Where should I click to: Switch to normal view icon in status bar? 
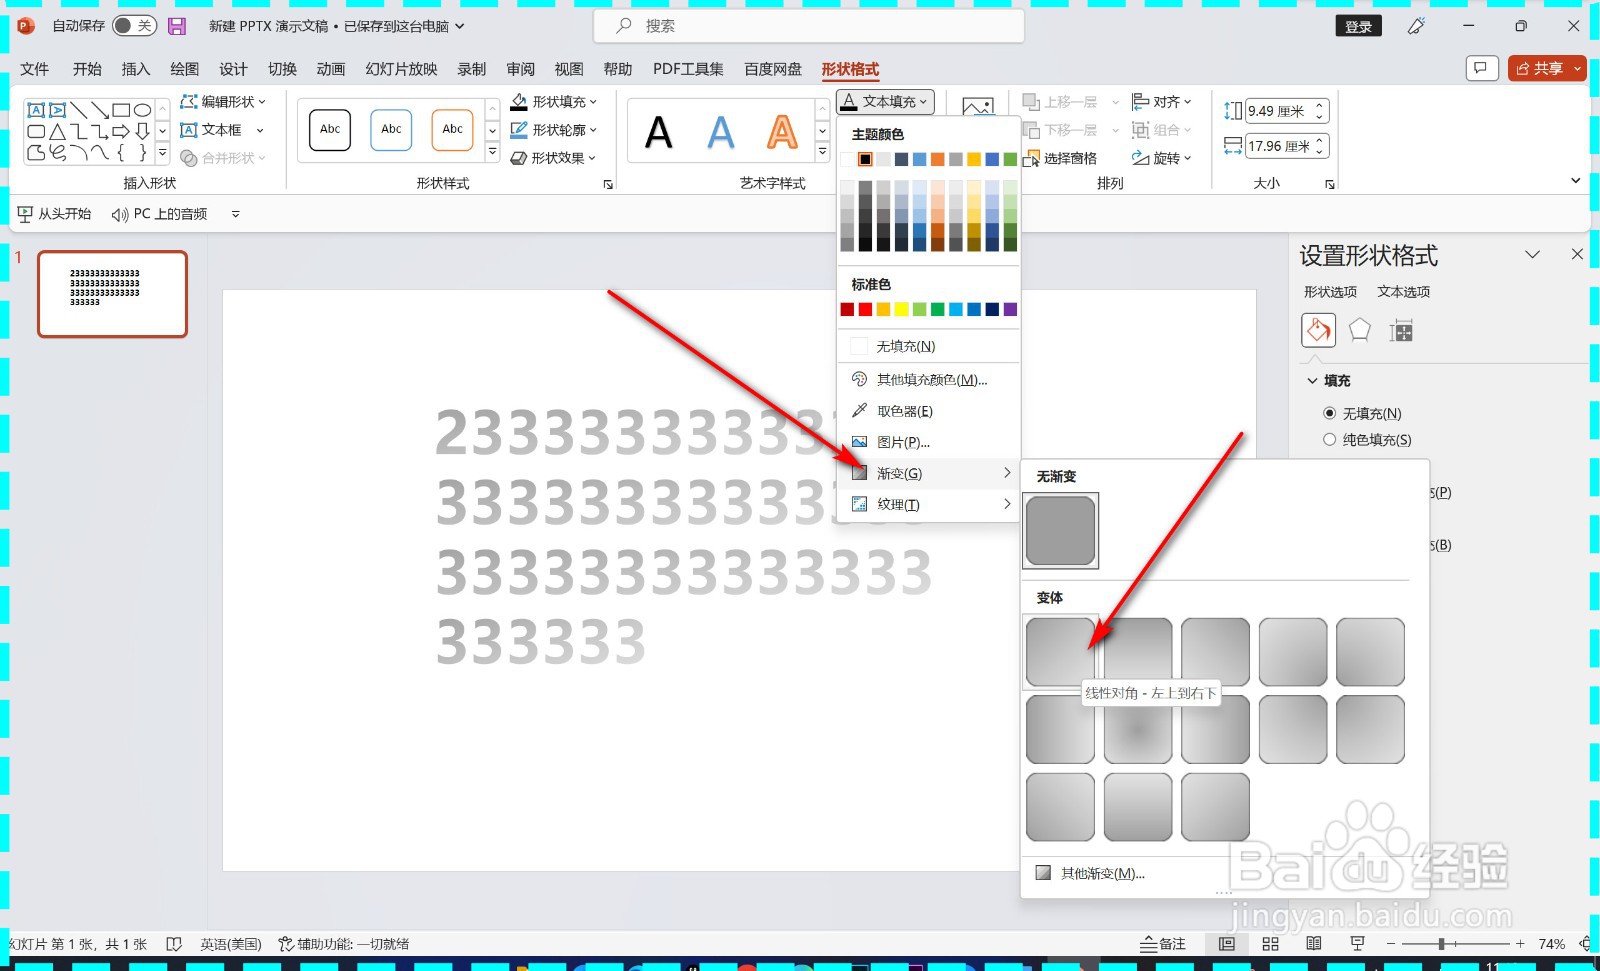[x=1227, y=944]
